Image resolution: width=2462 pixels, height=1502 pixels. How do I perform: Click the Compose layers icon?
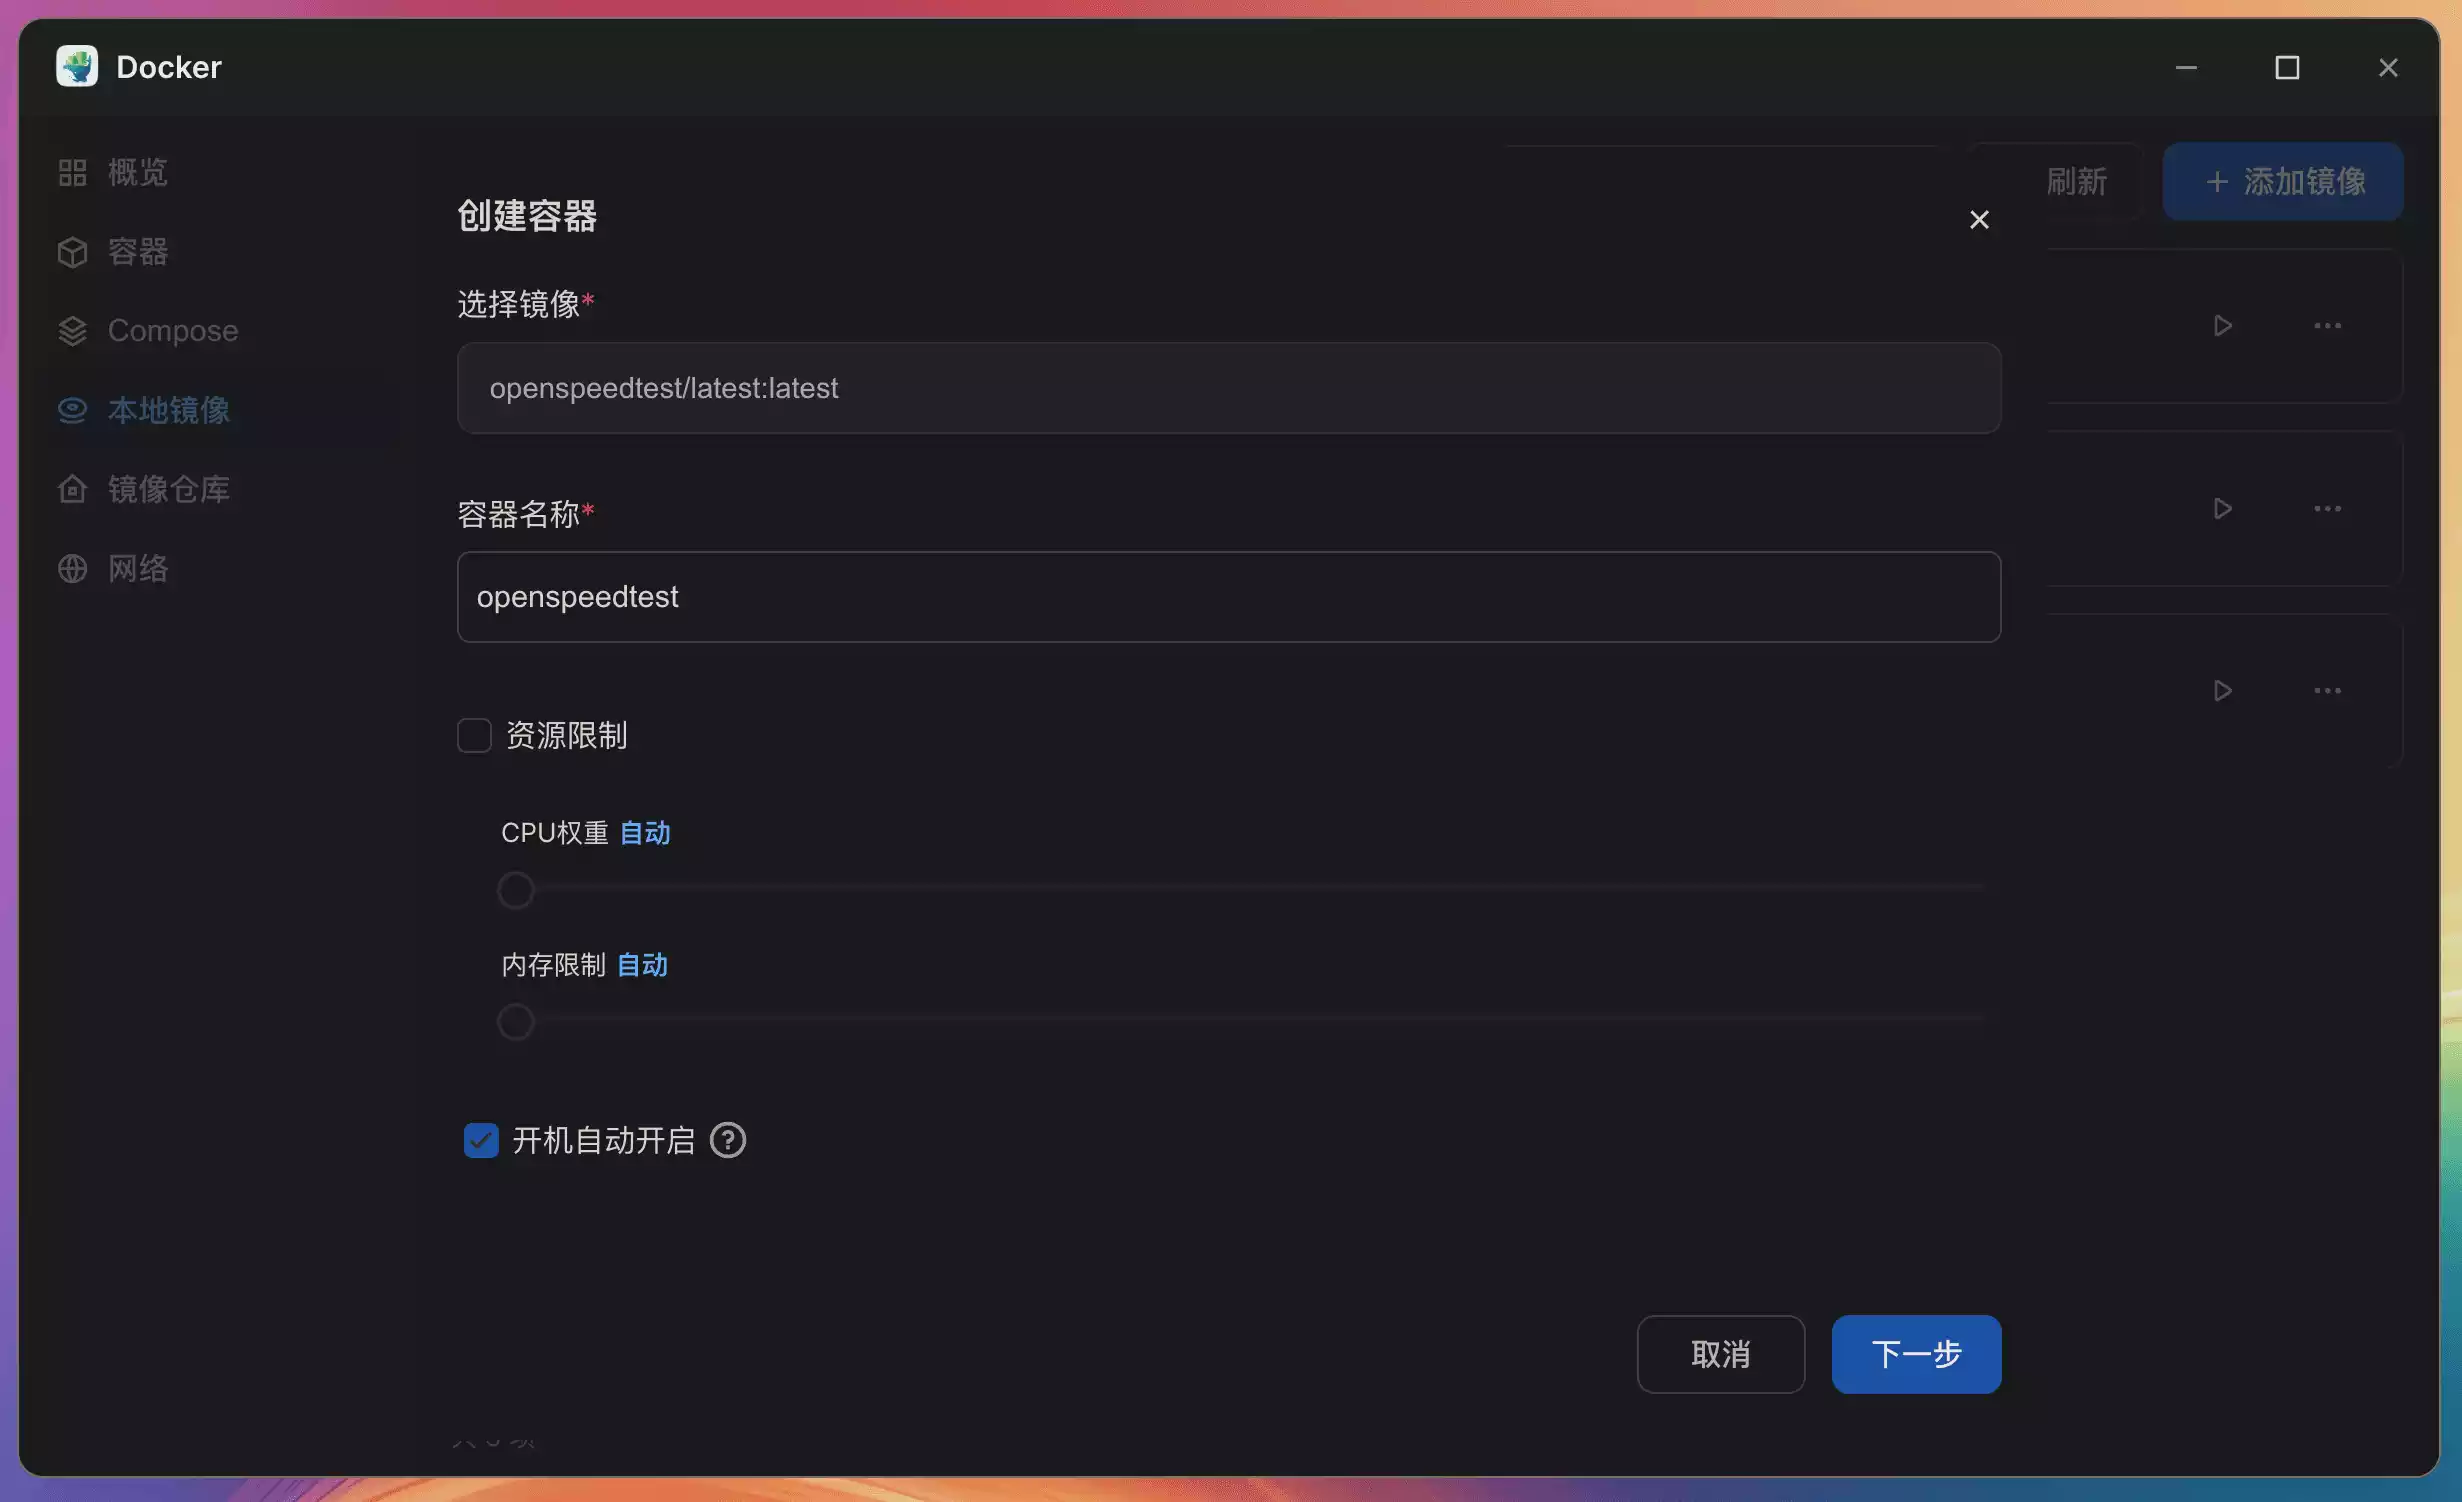coord(72,331)
